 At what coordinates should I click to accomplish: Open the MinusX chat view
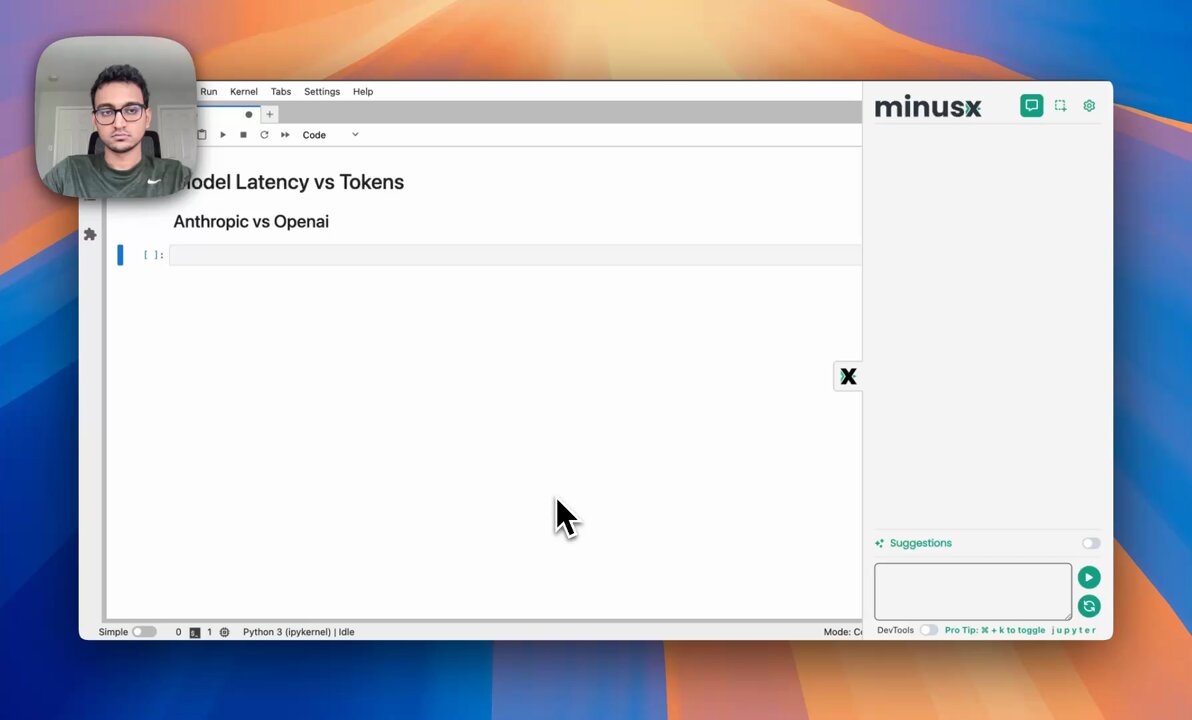[1032, 106]
